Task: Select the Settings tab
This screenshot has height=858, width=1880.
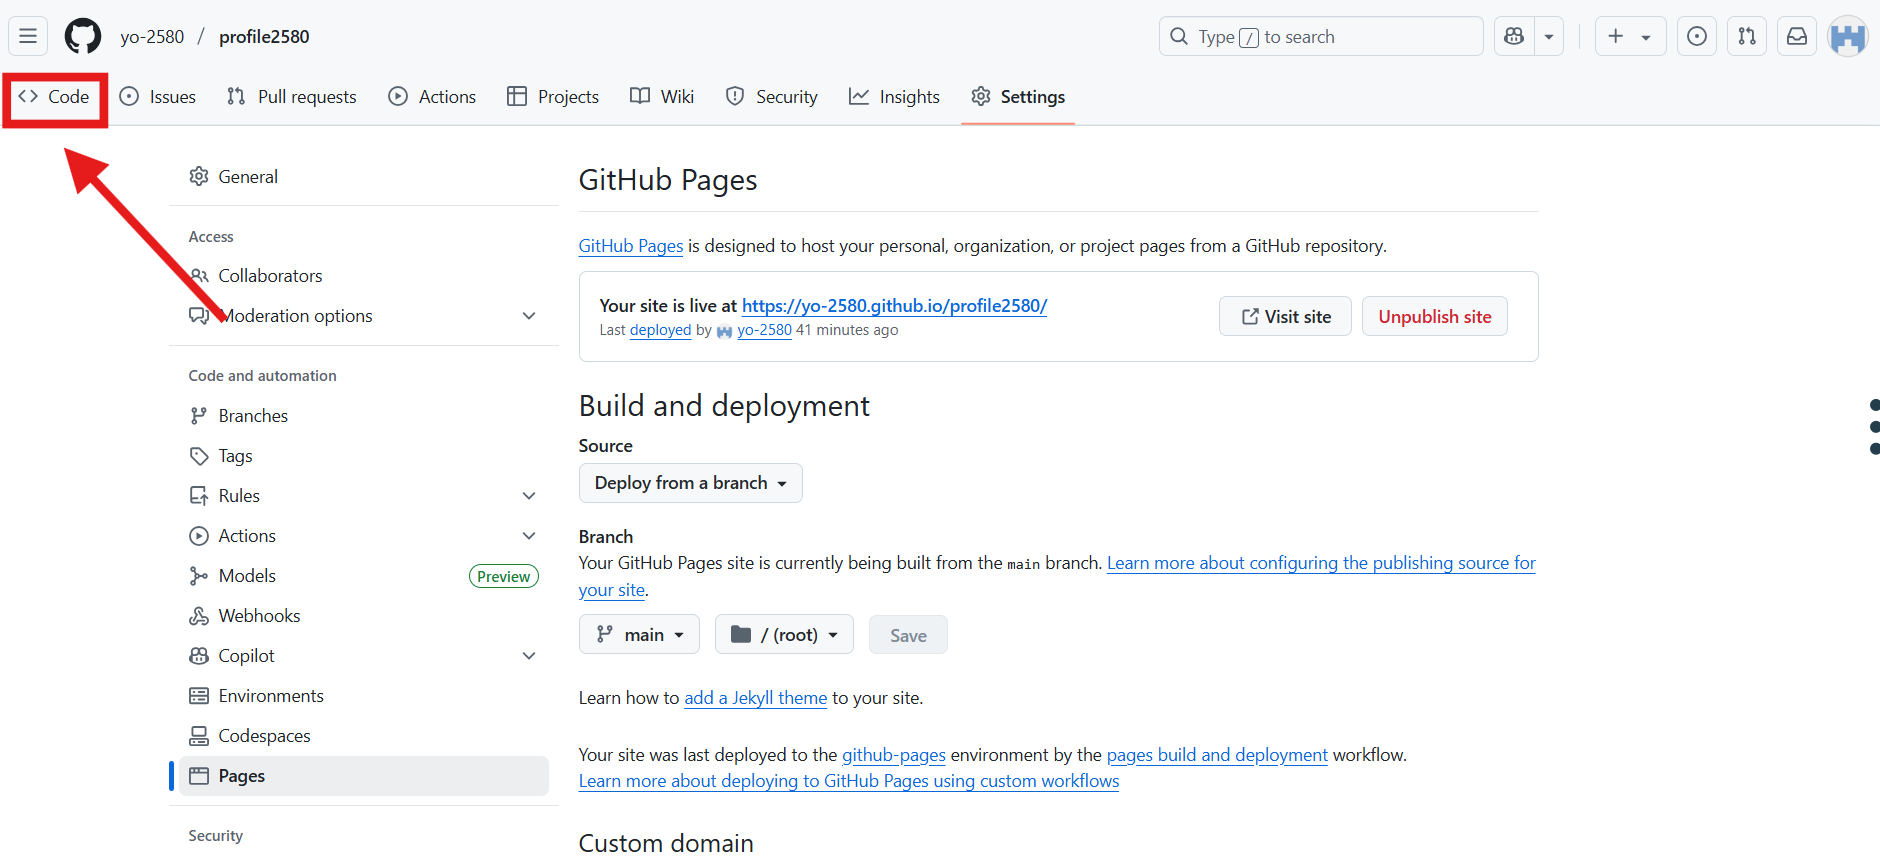Action: tap(1018, 96)
